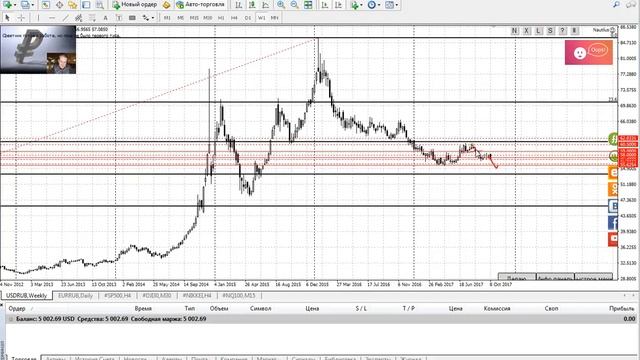Open the USDRUB,Weekly chart tab
The image size is (640, 360).
point(27,295)
